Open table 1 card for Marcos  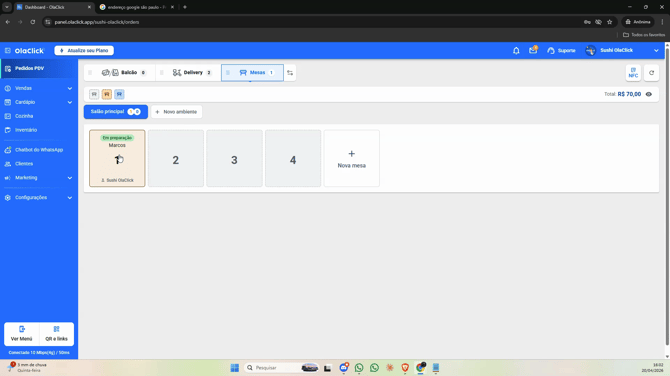[117, 159]
